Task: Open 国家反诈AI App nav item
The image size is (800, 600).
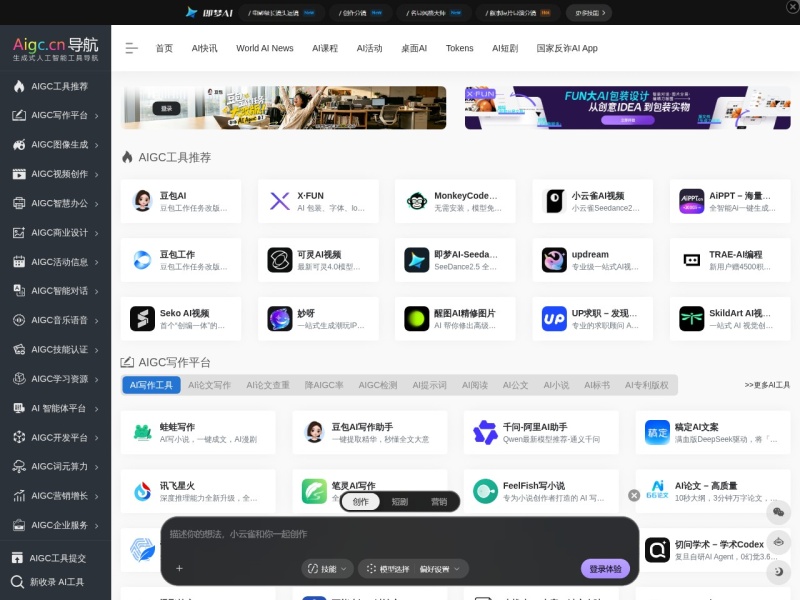Action: coord(567,48)
